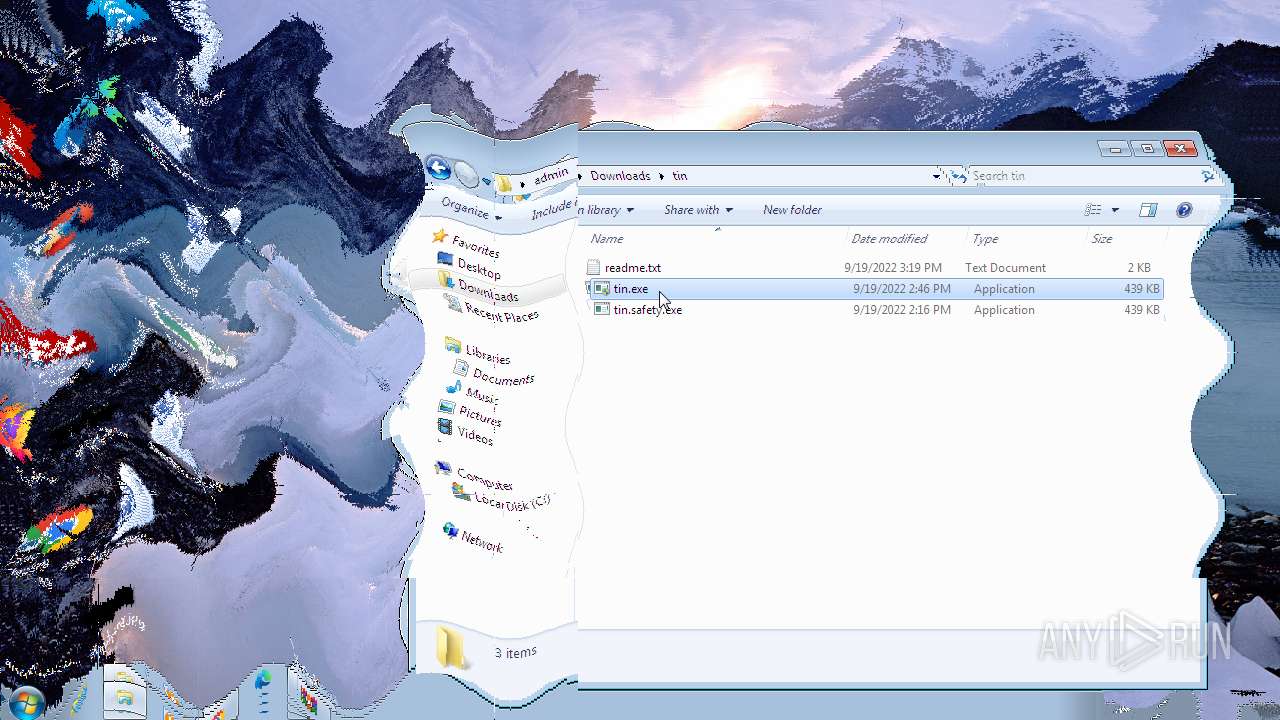Select Downloads in the navigation pane

pyautogui.click(x=488, y=292)
